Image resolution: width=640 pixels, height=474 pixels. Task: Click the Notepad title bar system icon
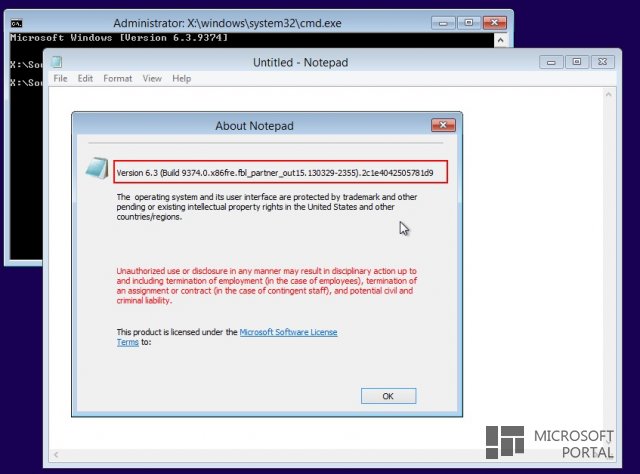(x=57, y=62)
